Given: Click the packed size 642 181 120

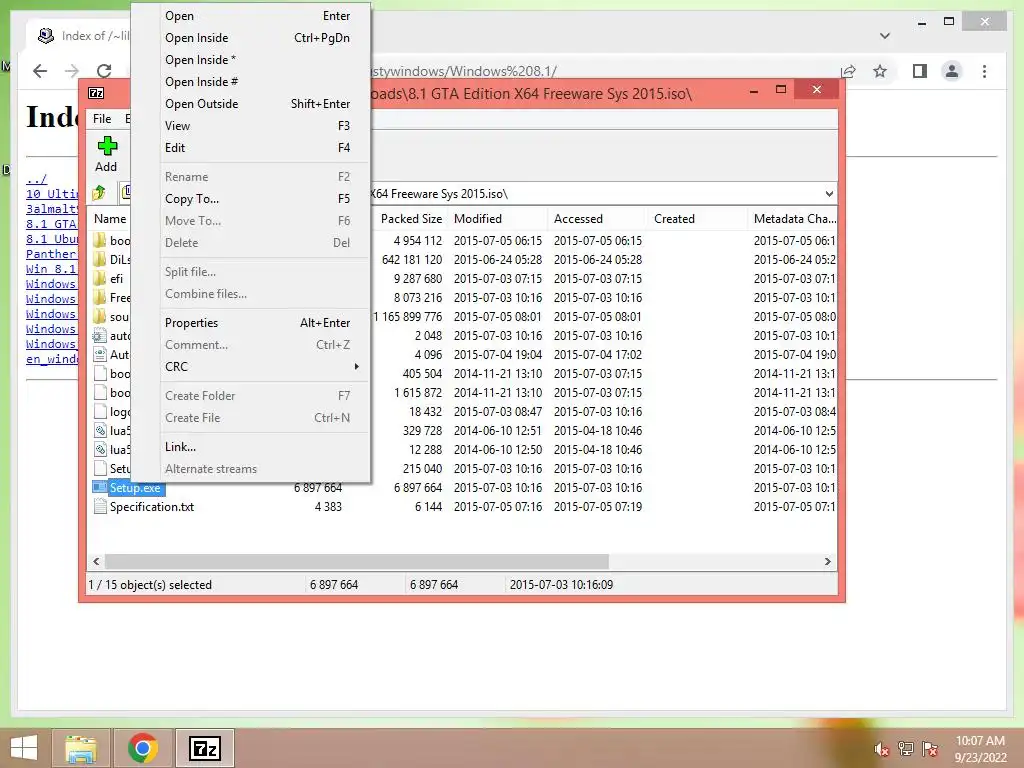Looking at the screenshot, I should pyautogui.click(x=411, y=259).
